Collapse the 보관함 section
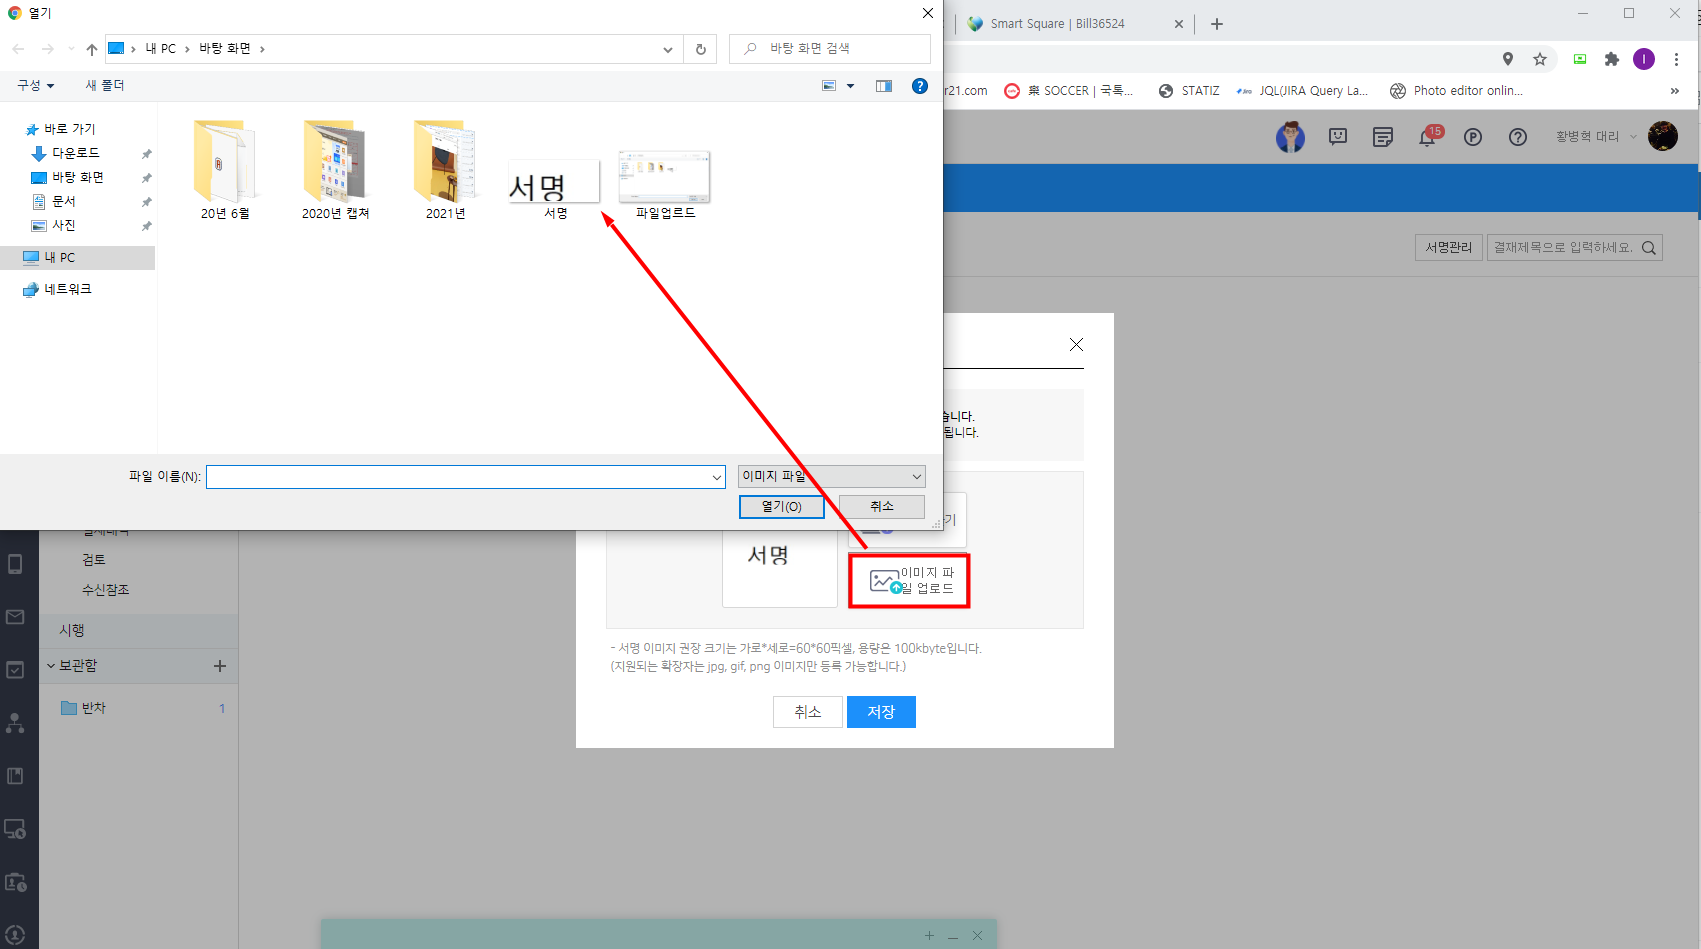Image resolution: width=1701 pixels, height=949 pixels. pyautogui.click(x=51, y=666)
